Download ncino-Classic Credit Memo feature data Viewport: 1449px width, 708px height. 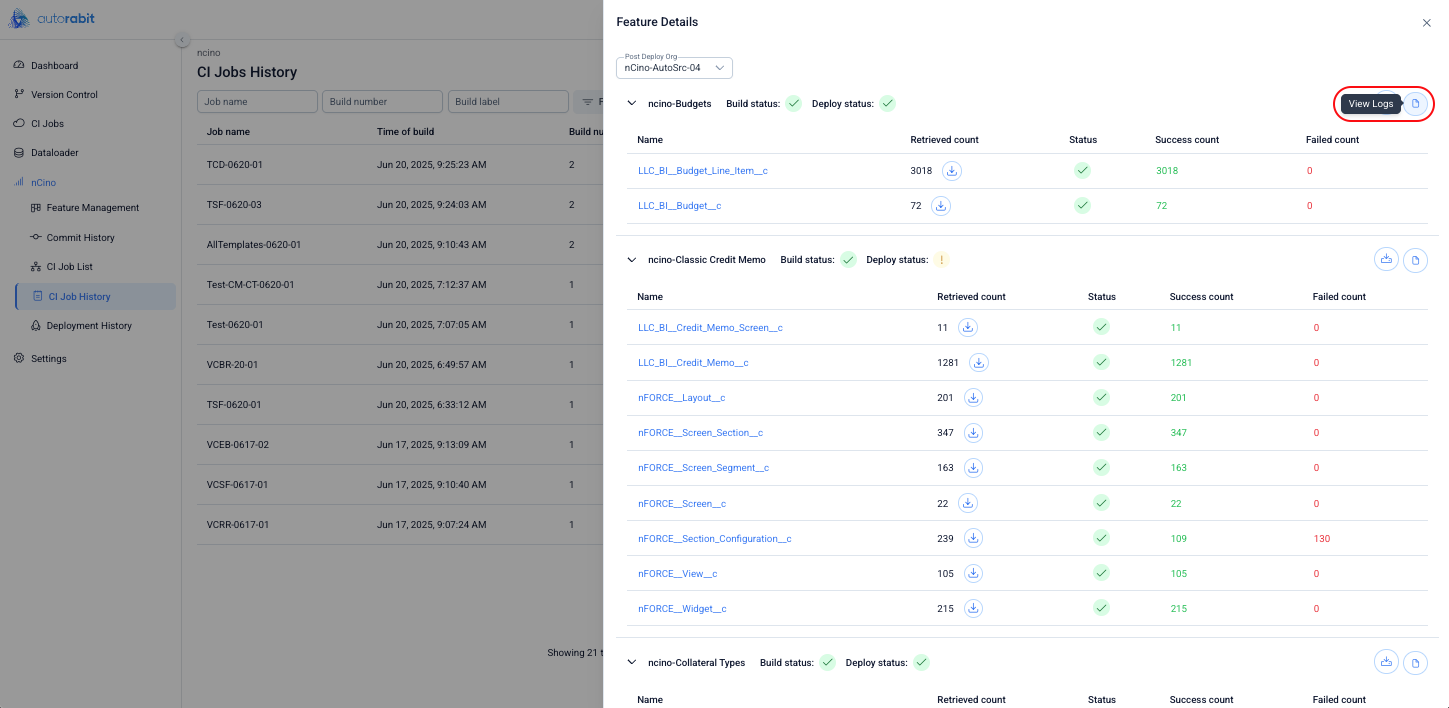pos(1386,260)
